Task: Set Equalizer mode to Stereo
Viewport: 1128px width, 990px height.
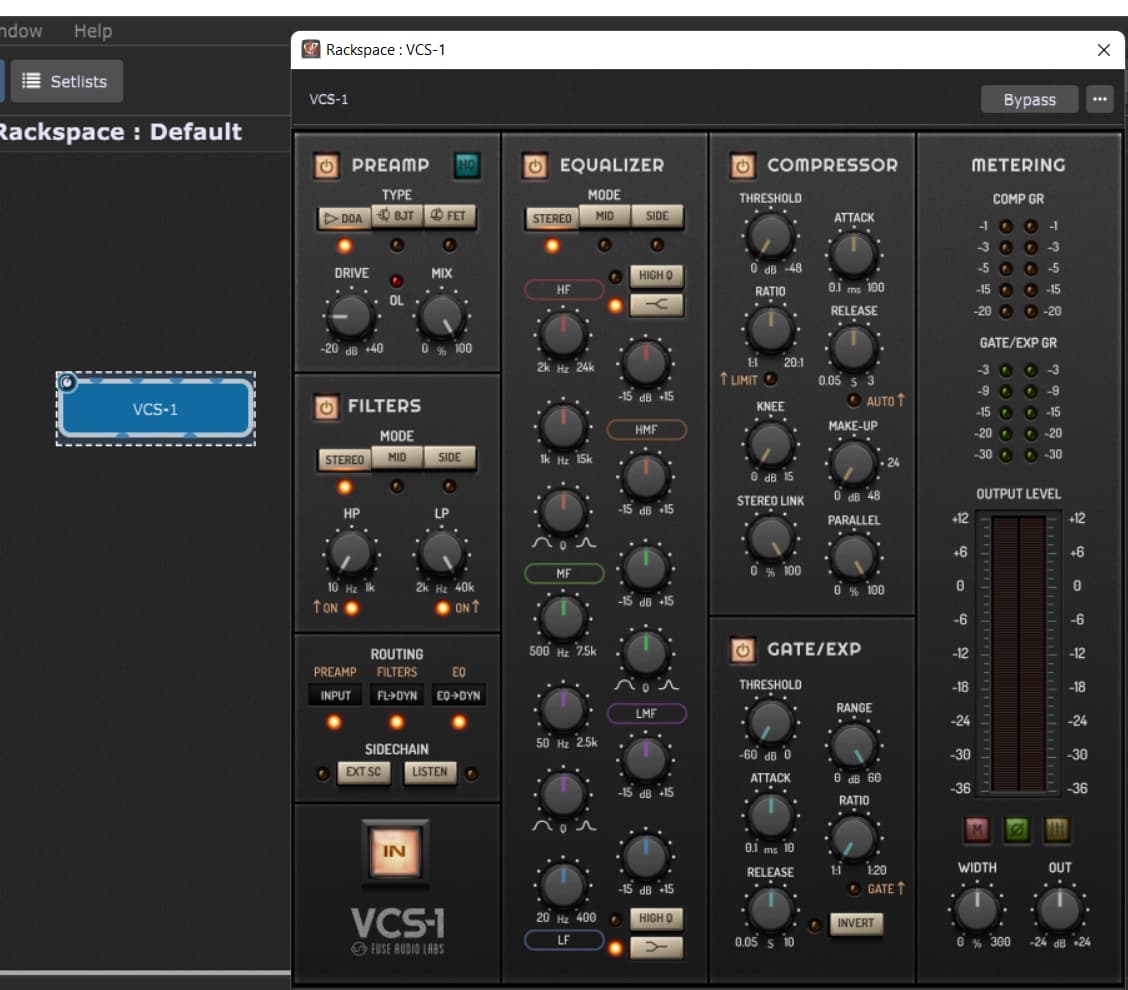Action: pos(552,218)
